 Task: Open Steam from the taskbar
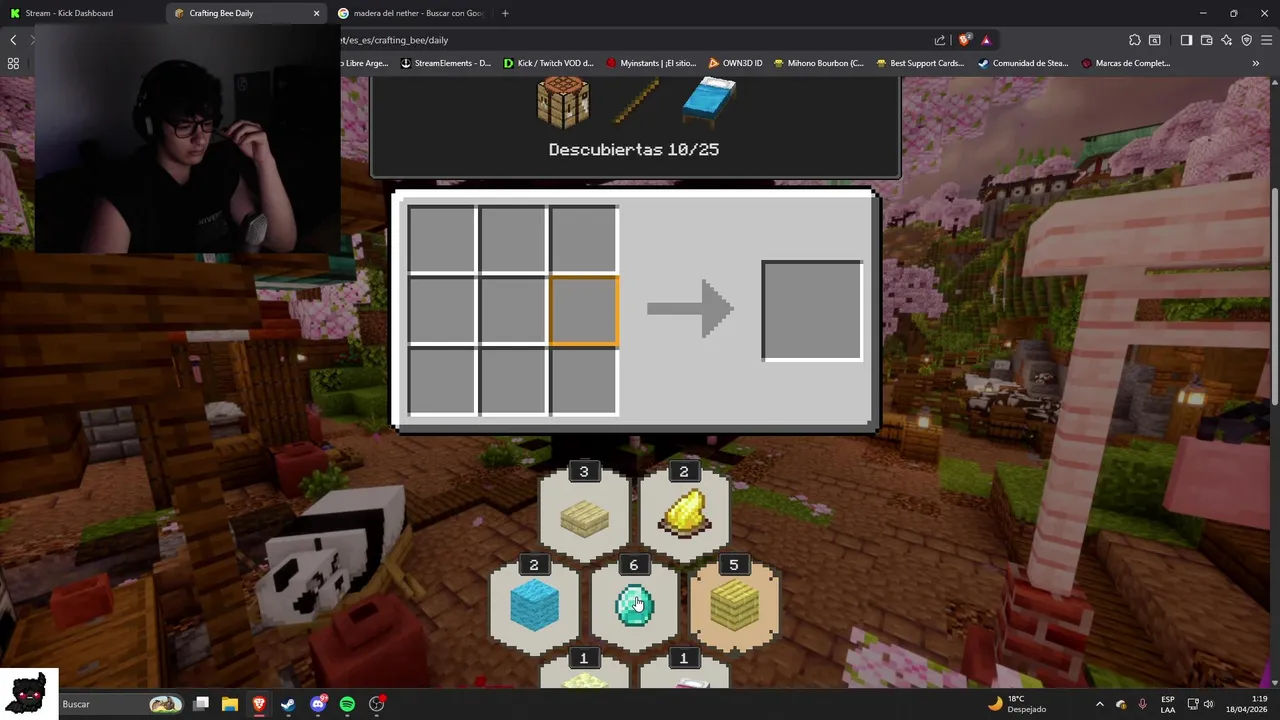pyautogui.click(x=288, y=704)
